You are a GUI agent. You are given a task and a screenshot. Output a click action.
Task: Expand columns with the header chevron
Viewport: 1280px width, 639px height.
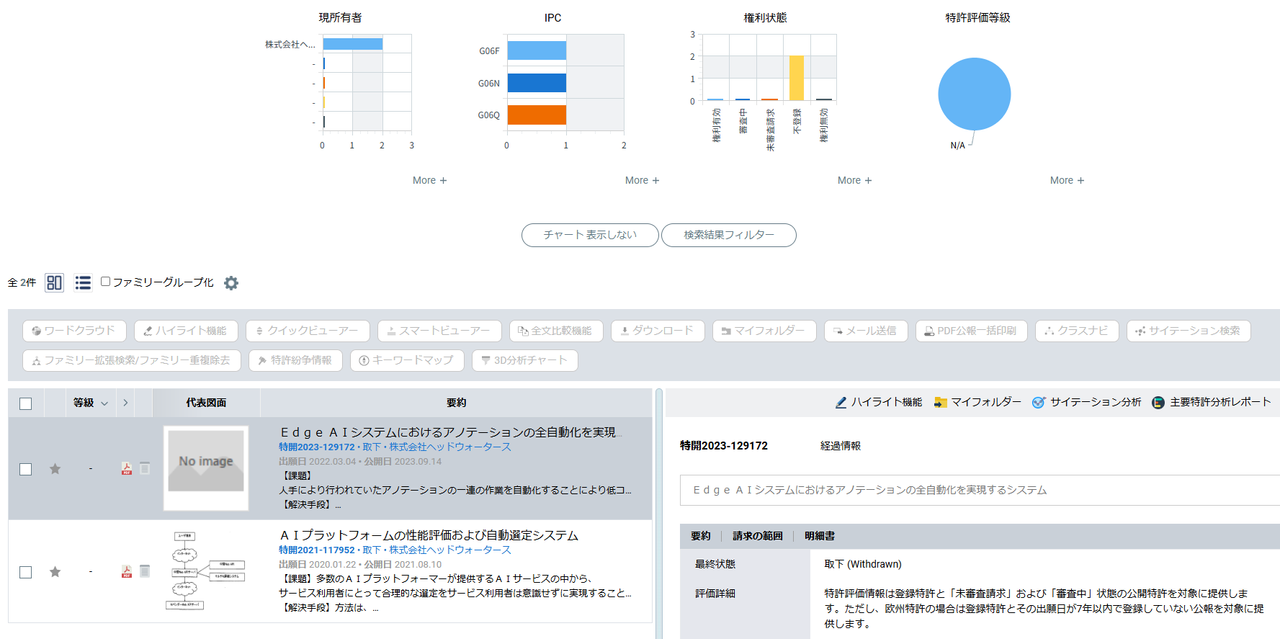click(125, 403)
